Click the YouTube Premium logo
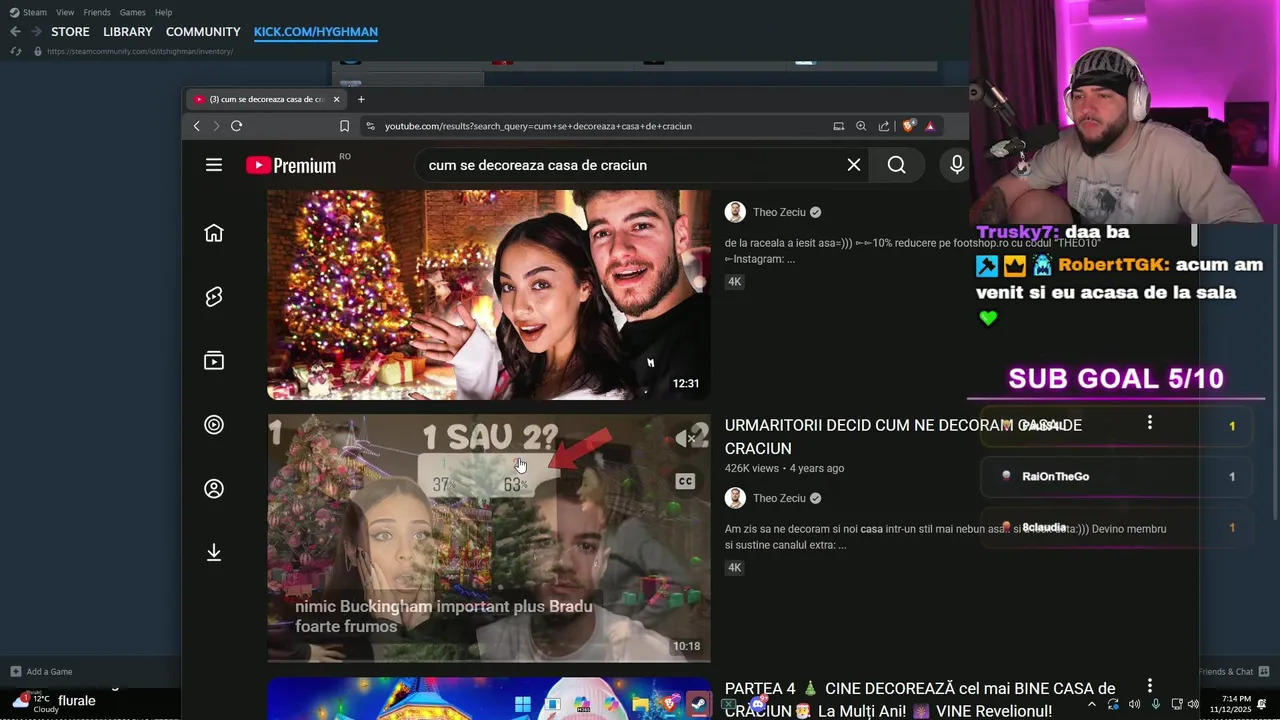The width and height of the screenshot is (1280, 720). pos(292,165)
